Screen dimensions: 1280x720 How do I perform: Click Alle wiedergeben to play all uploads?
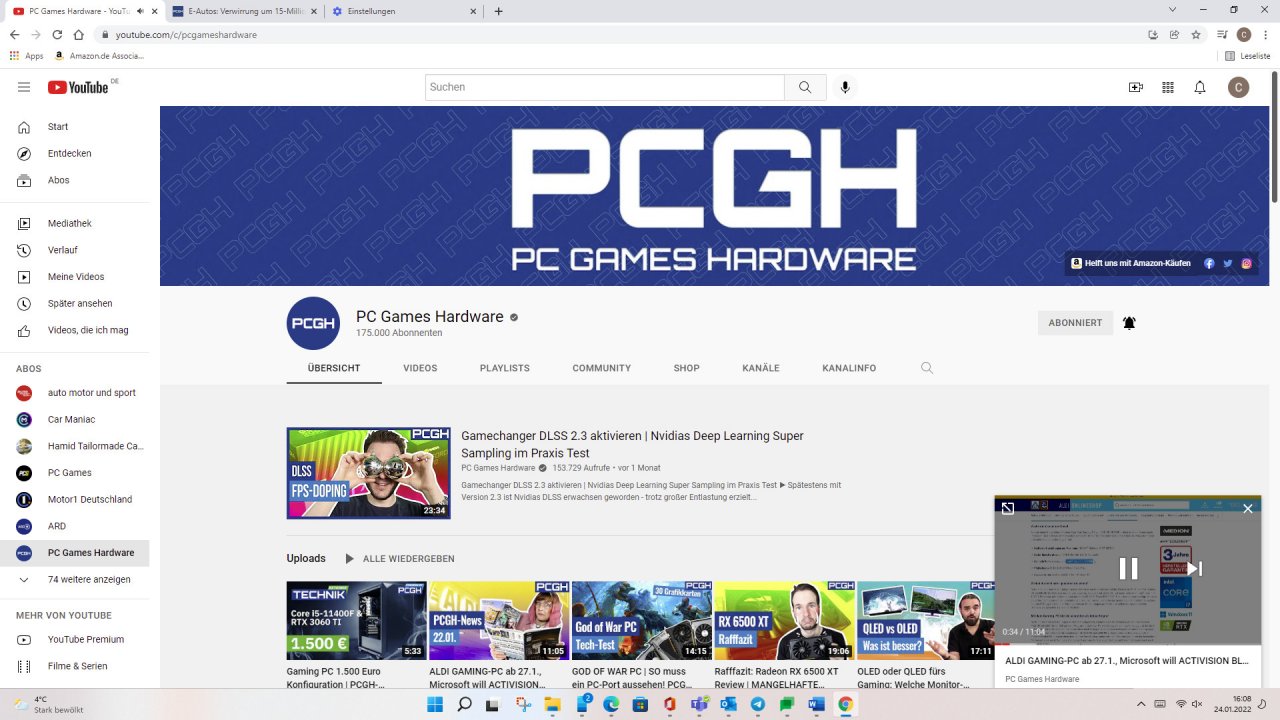click(399, 559)
